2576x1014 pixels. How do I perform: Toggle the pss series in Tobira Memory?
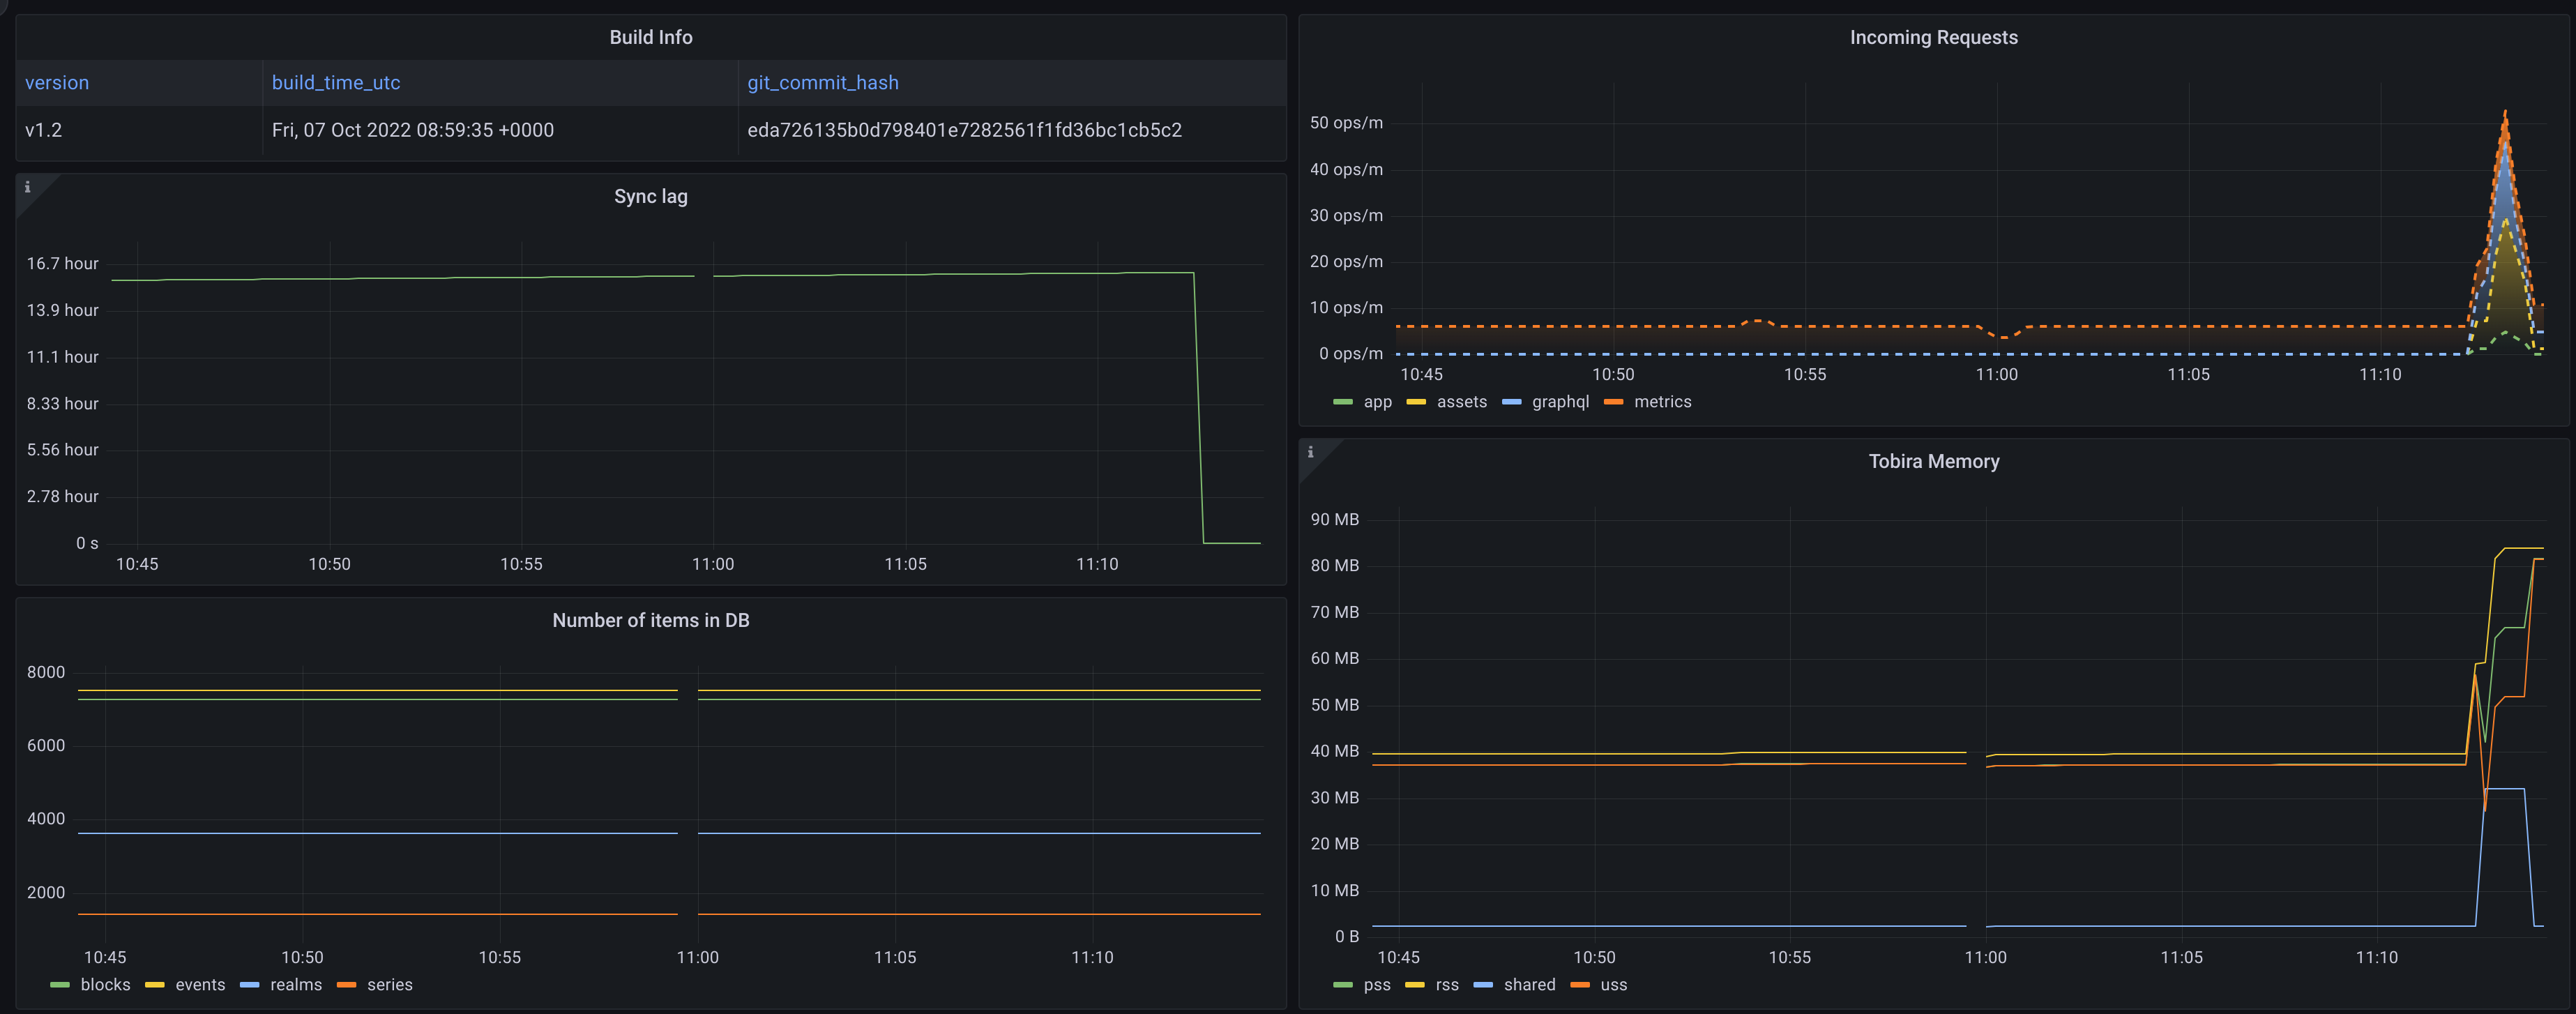1378,984
